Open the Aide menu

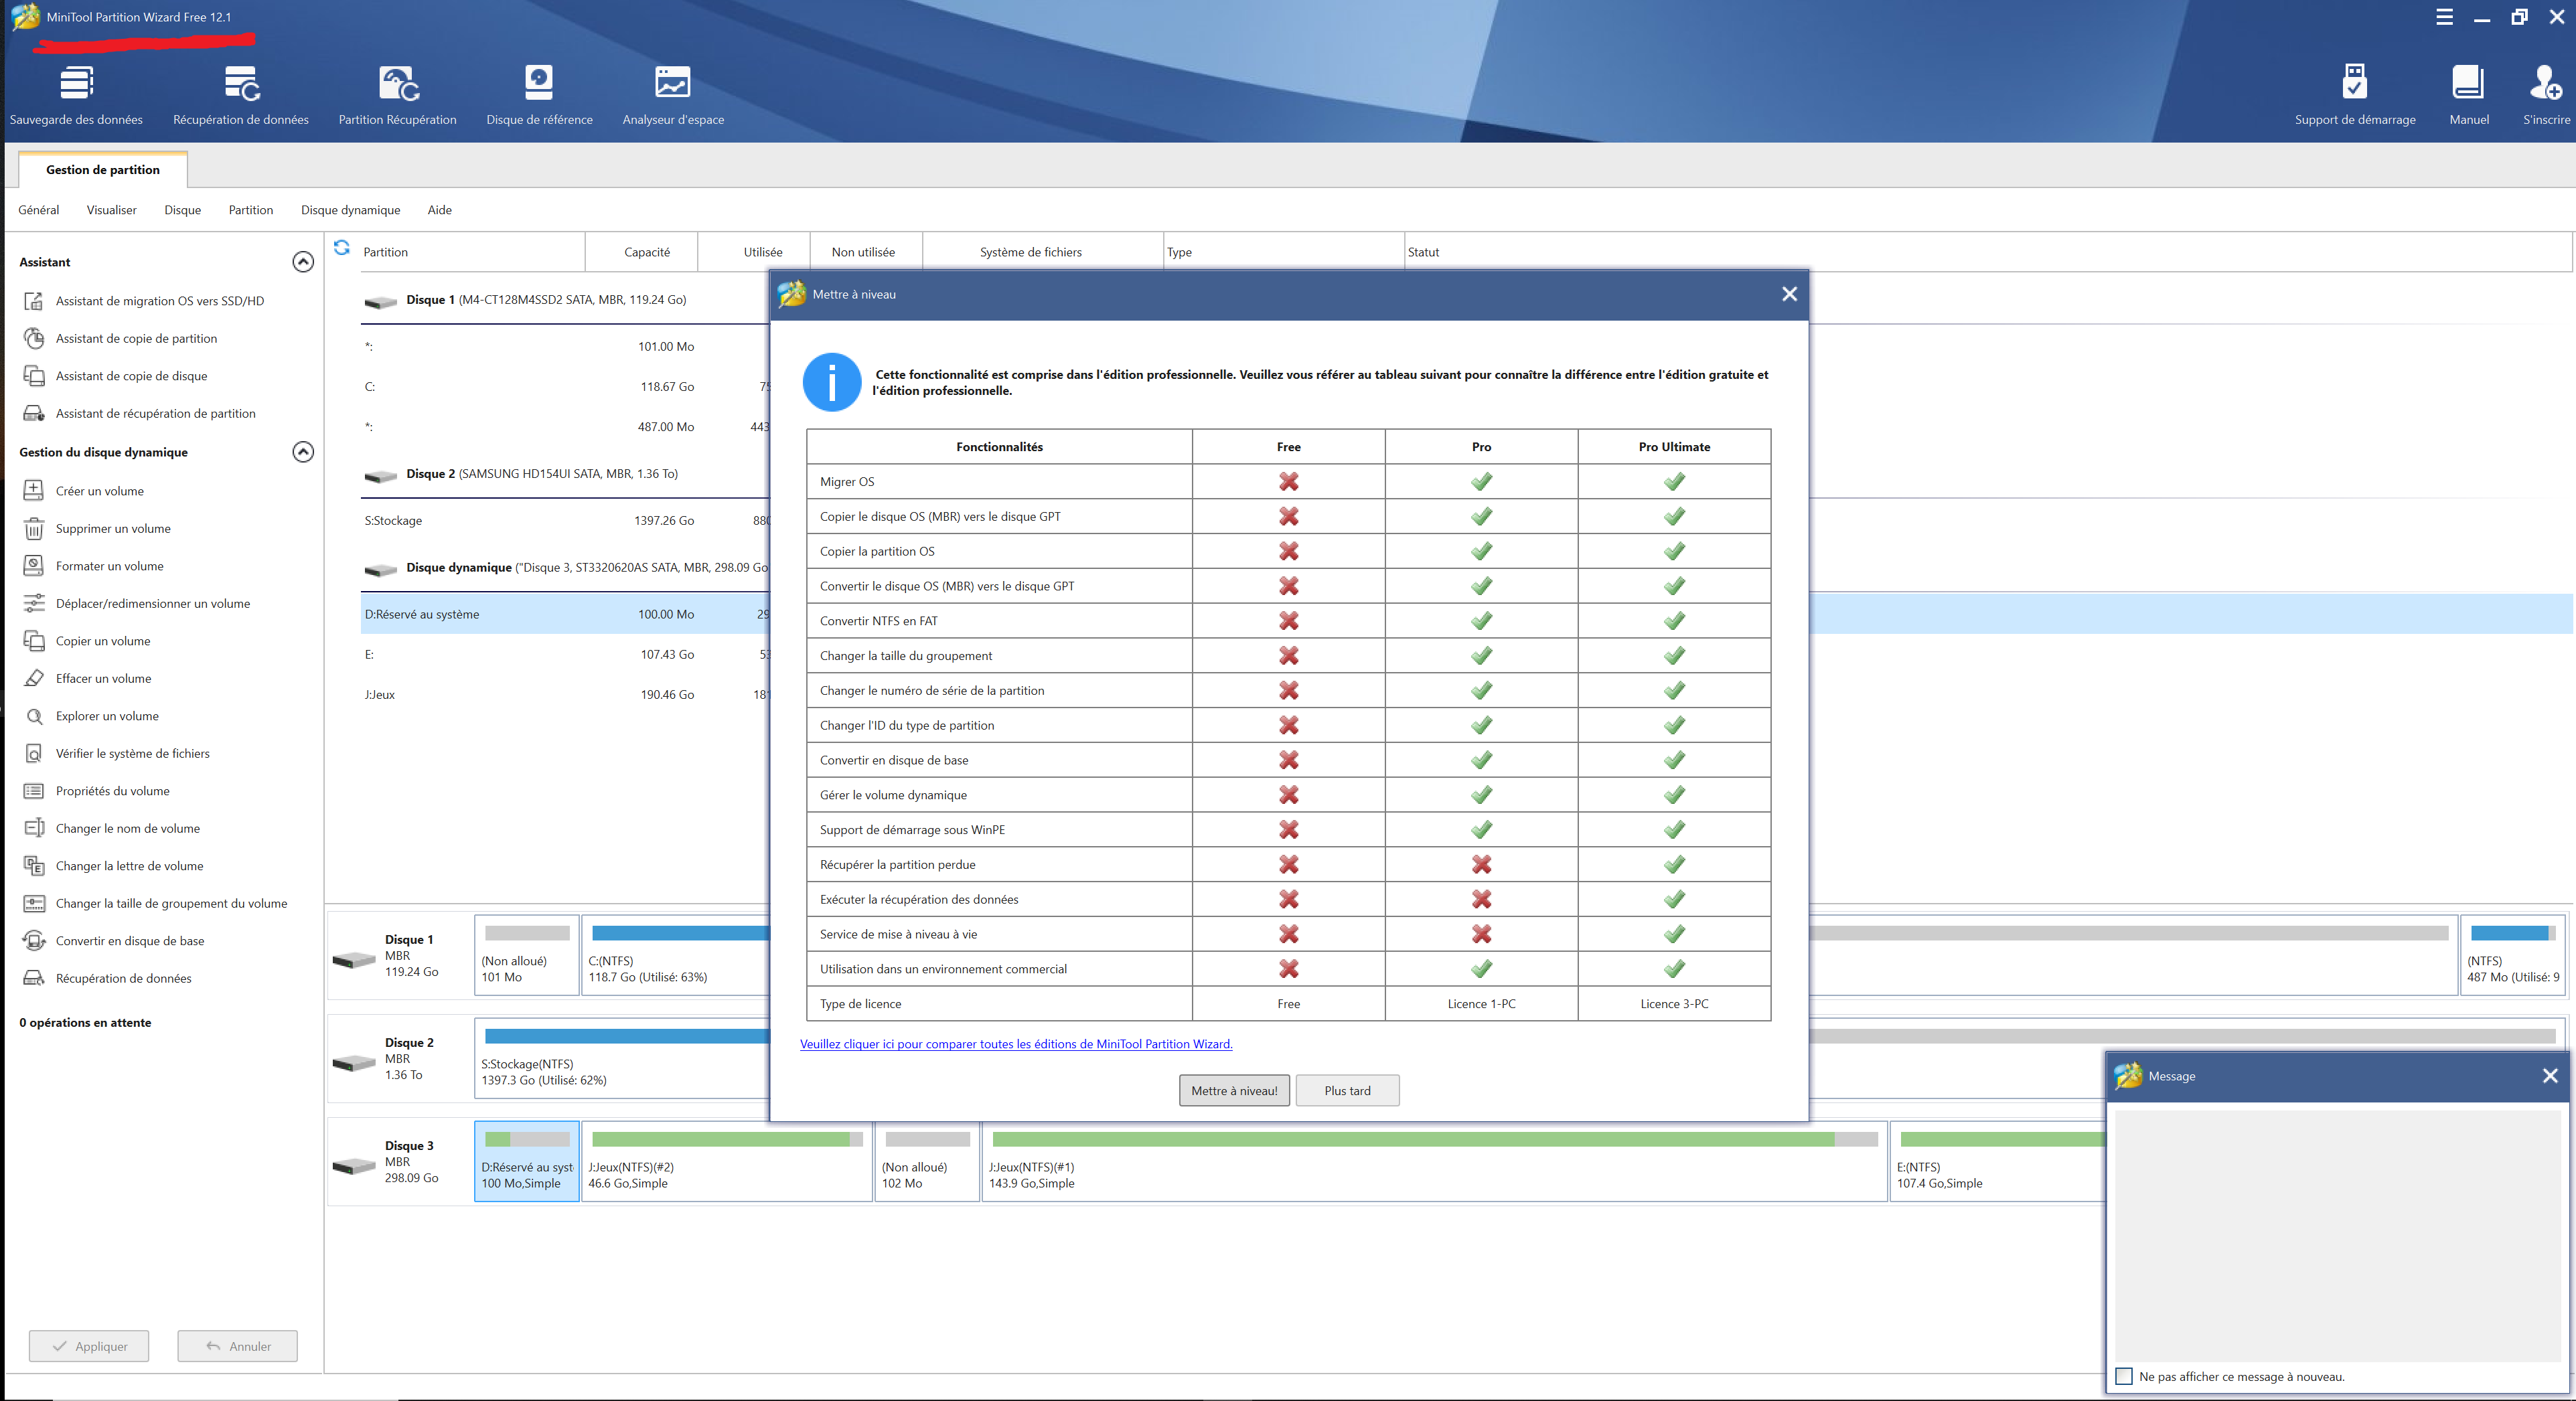click(x=440, y=210)
